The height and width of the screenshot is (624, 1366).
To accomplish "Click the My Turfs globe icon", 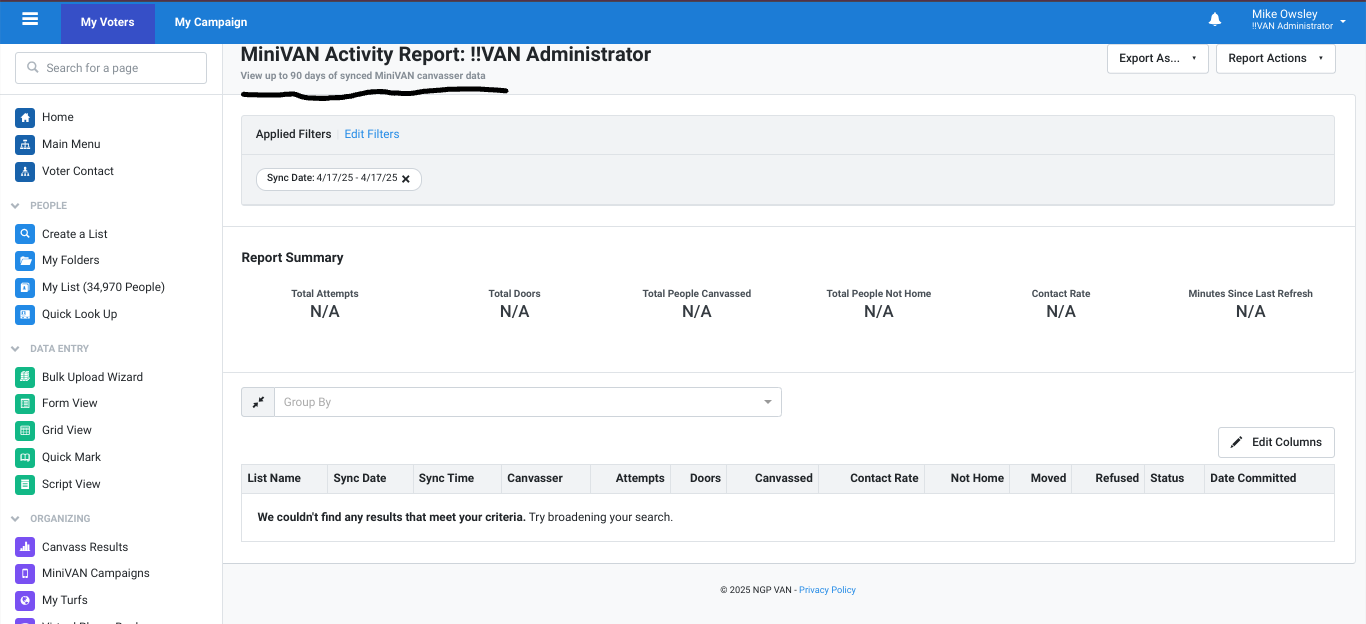I will [x=25, y=600].
